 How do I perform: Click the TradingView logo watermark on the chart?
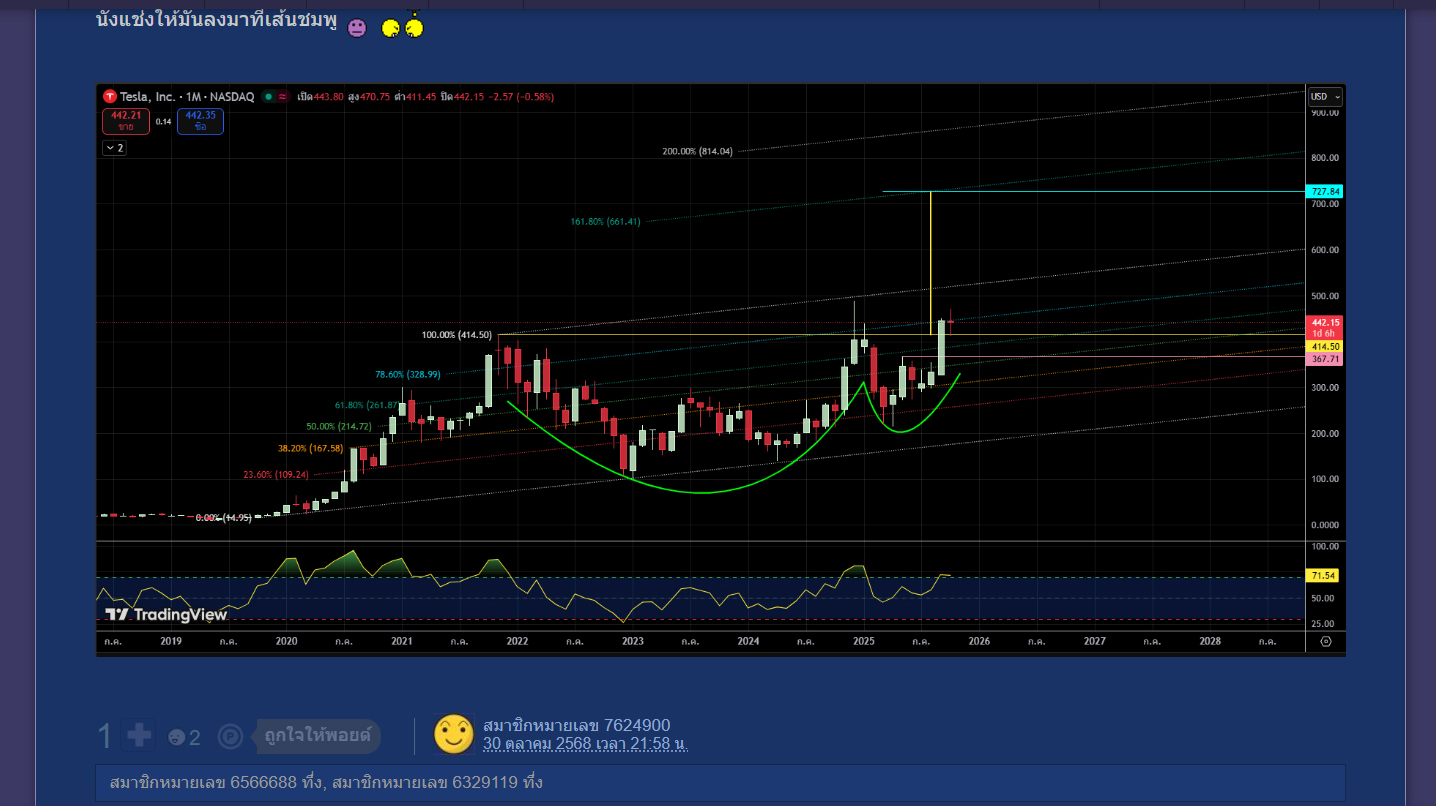tap(166, 615)
